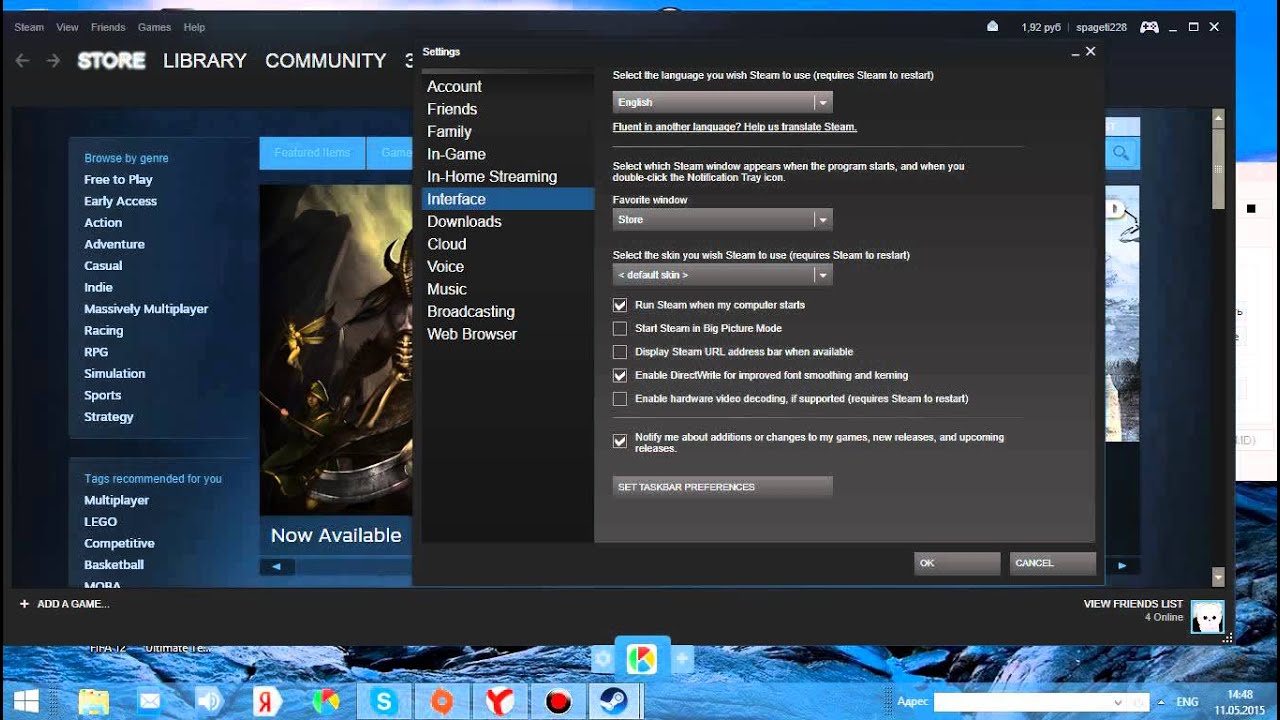Toggle Notify me about additions checkbox
Screen dimensions: 1280x720
coord(620,441)
